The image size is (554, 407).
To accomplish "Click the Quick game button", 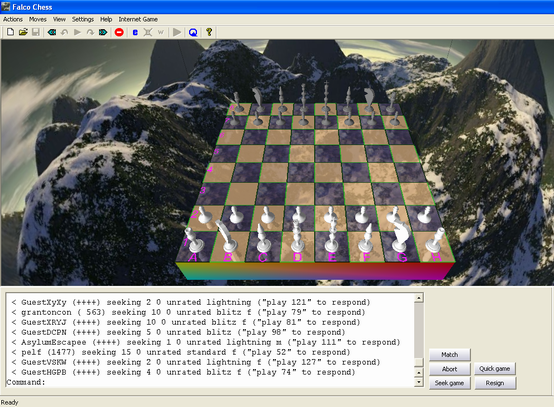I will tap(495, 369).
